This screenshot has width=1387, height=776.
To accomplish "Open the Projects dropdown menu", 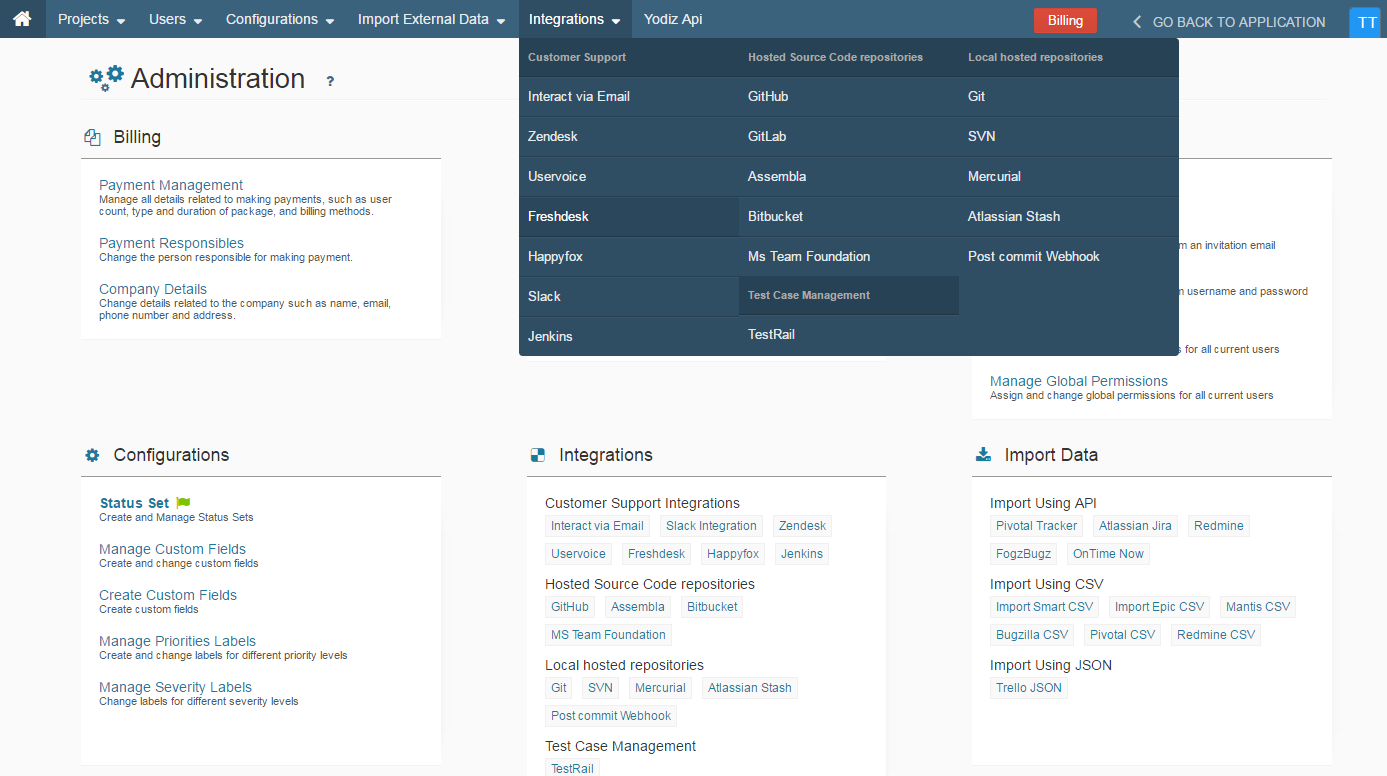I will (90, 19).
